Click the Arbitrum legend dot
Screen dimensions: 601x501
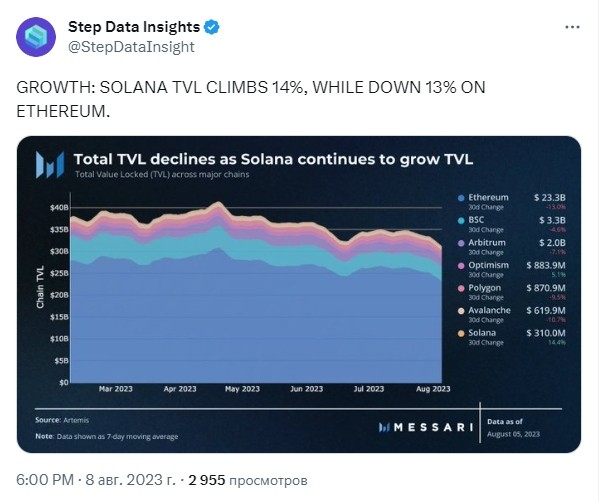[461, 243]
